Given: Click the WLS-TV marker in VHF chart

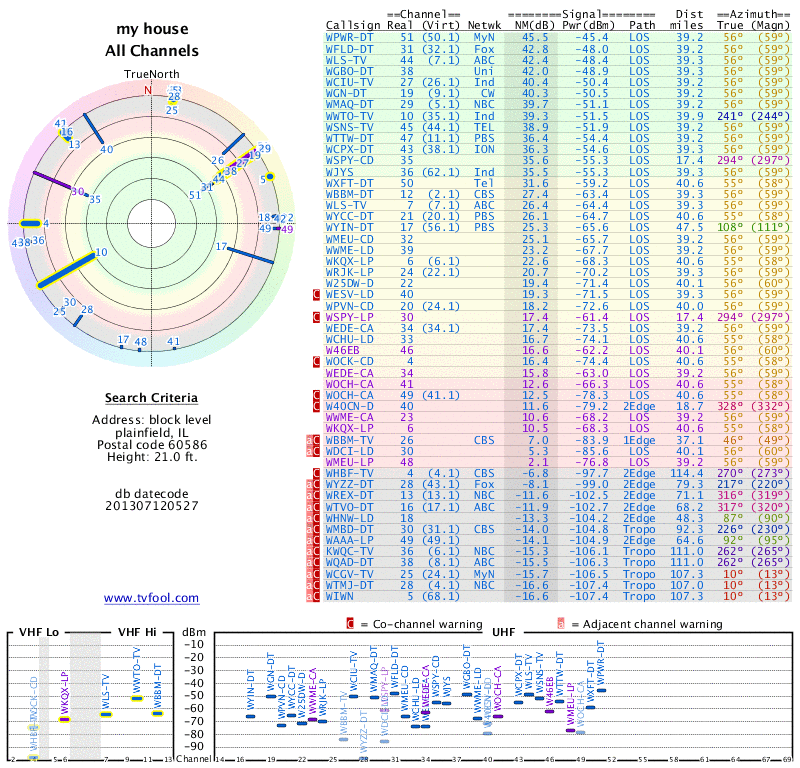Looking at the screenshot, I should pyautogui.click(x=106, y=714).
